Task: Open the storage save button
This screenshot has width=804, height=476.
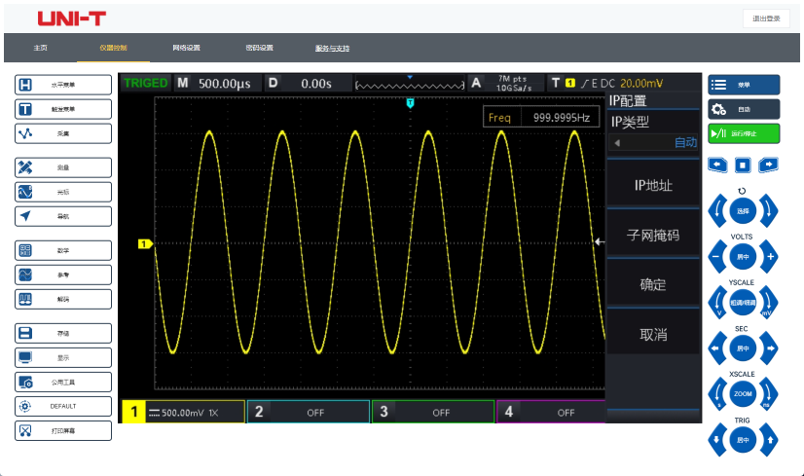Action: pos(62,332)
